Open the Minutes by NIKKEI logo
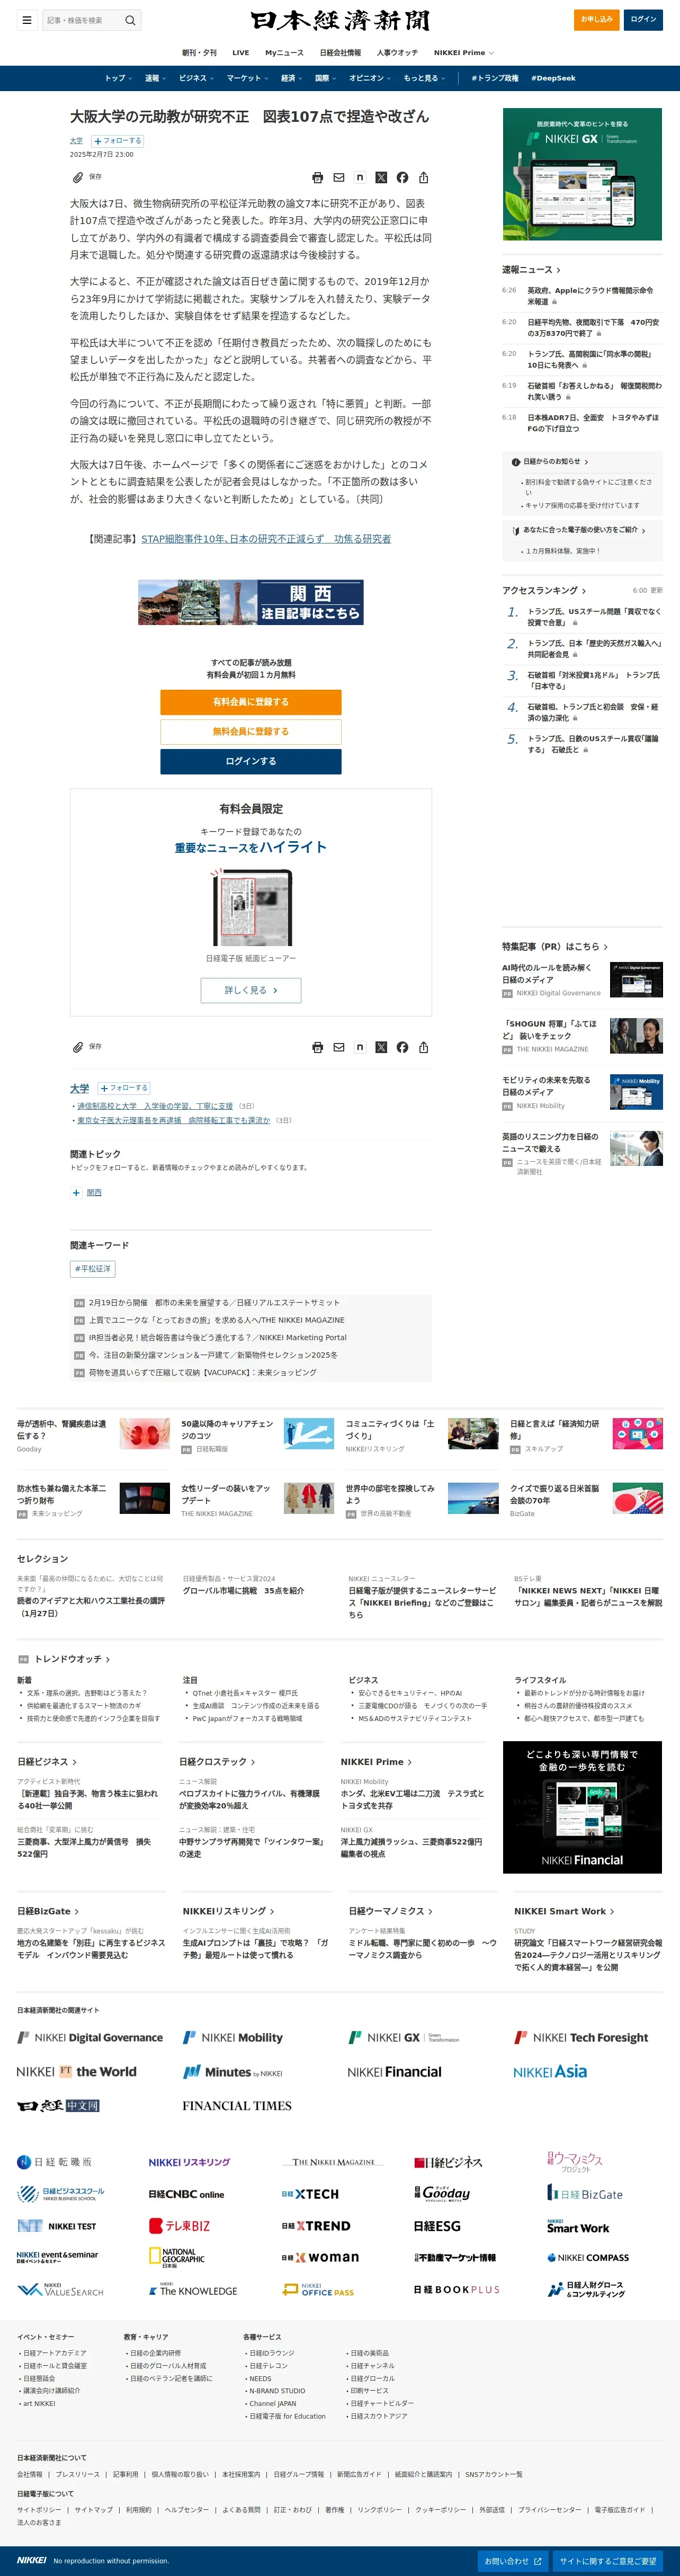 pyautogui.click(x=232, y=2072)
